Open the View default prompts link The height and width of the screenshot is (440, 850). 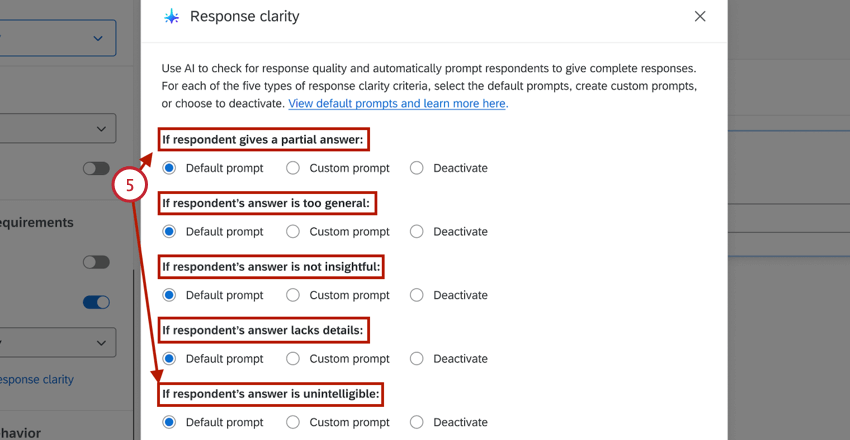pos(397,104)
